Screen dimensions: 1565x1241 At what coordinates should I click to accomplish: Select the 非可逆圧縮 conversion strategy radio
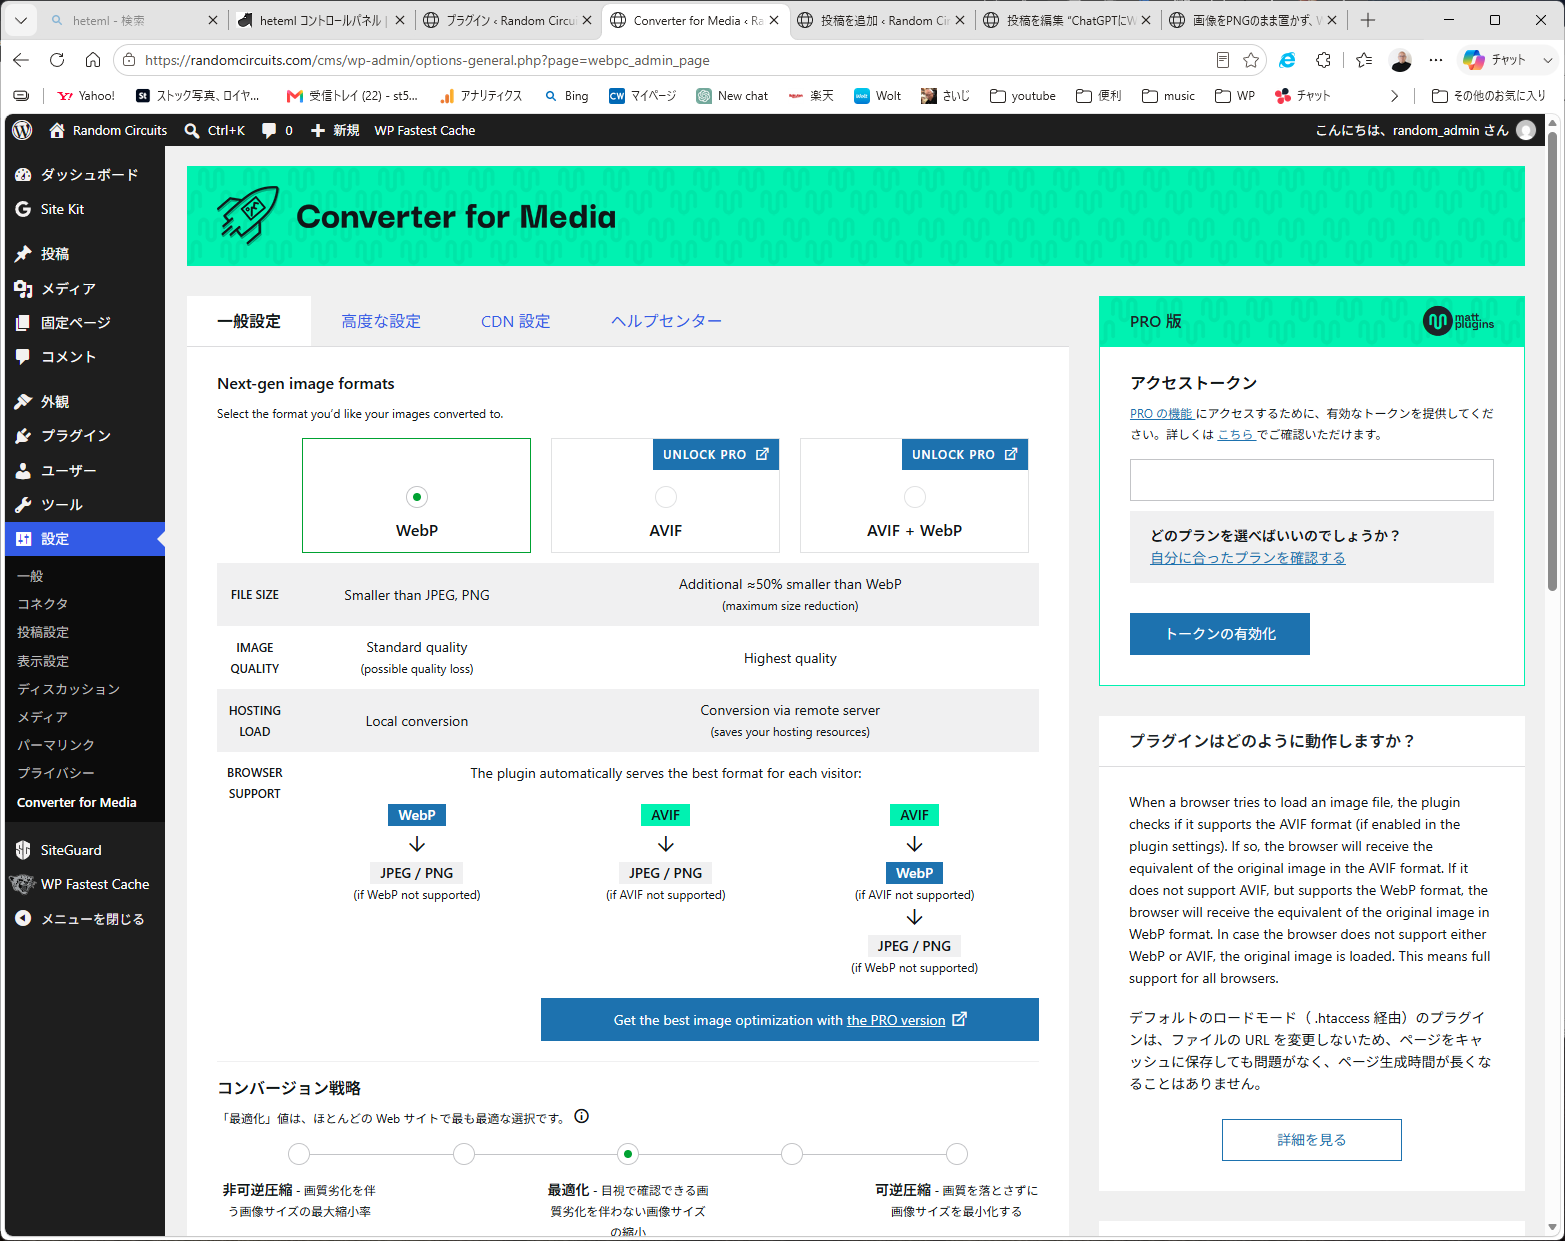pos(299,1154)
